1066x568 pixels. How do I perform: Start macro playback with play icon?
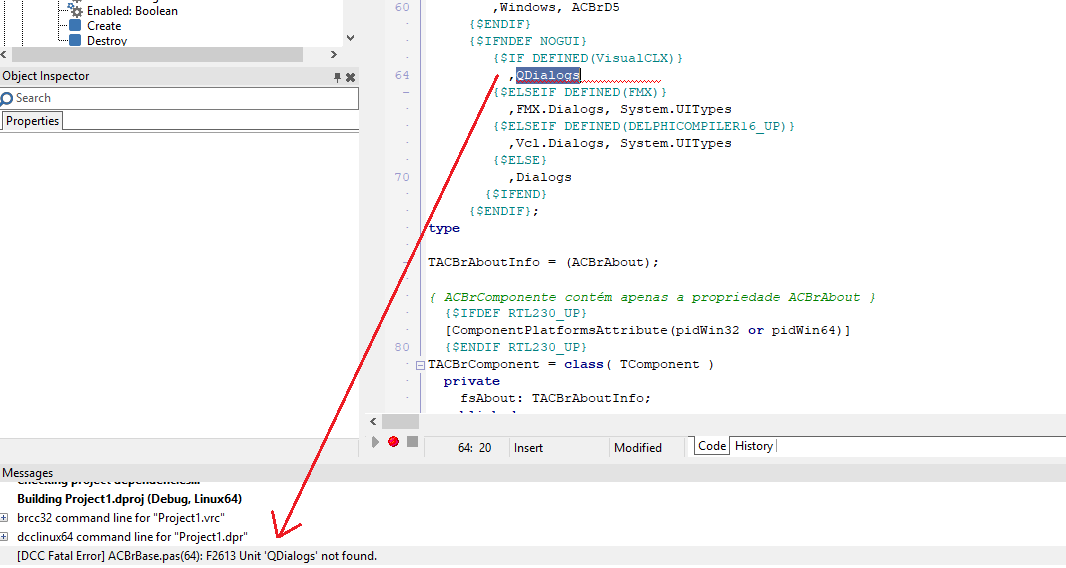click(x=375, y=441)
